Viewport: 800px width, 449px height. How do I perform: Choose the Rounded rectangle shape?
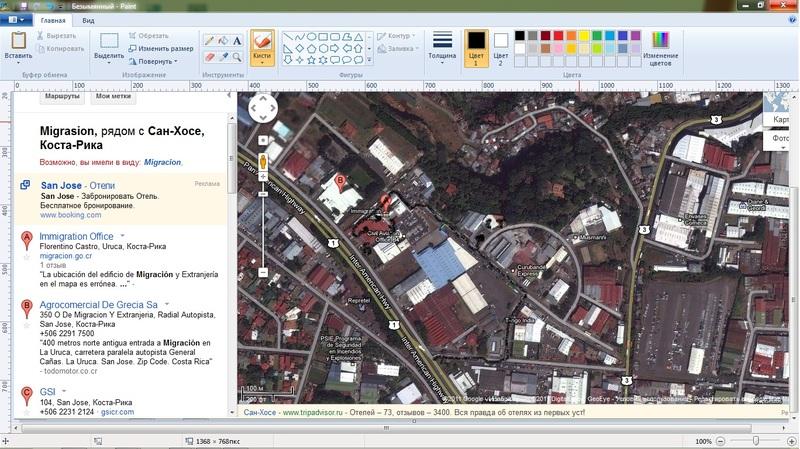[335, 37]
